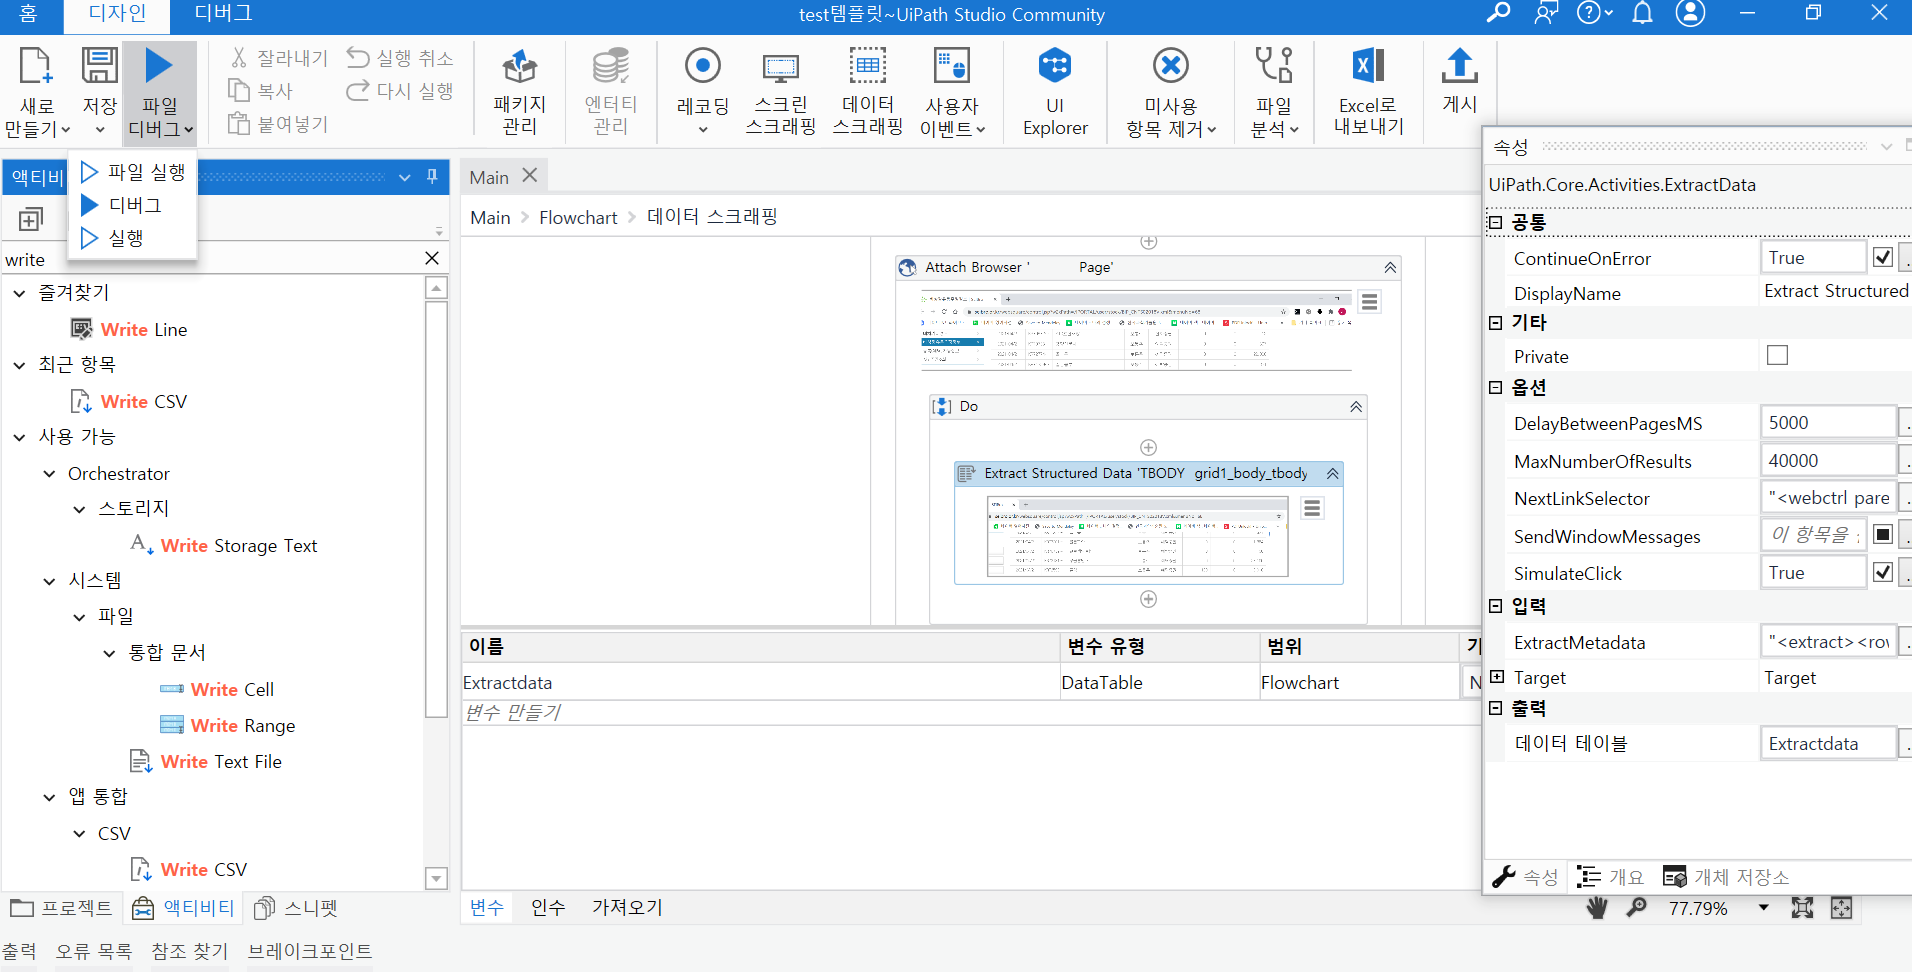Click 미사용 항목 제거 remove unused
Image resolution: width=1912 pixels, height=972 pixels.
click(x=1171, y=92)
